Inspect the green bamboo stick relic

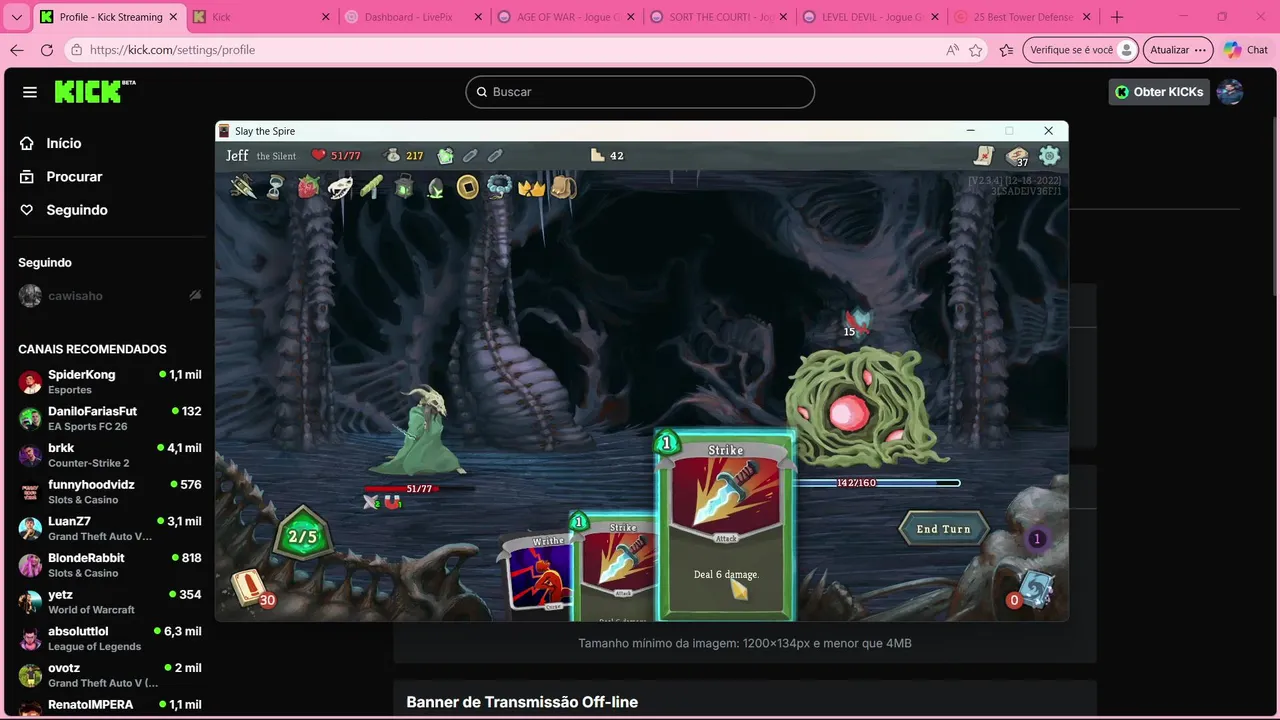click(x=372, y=187)
